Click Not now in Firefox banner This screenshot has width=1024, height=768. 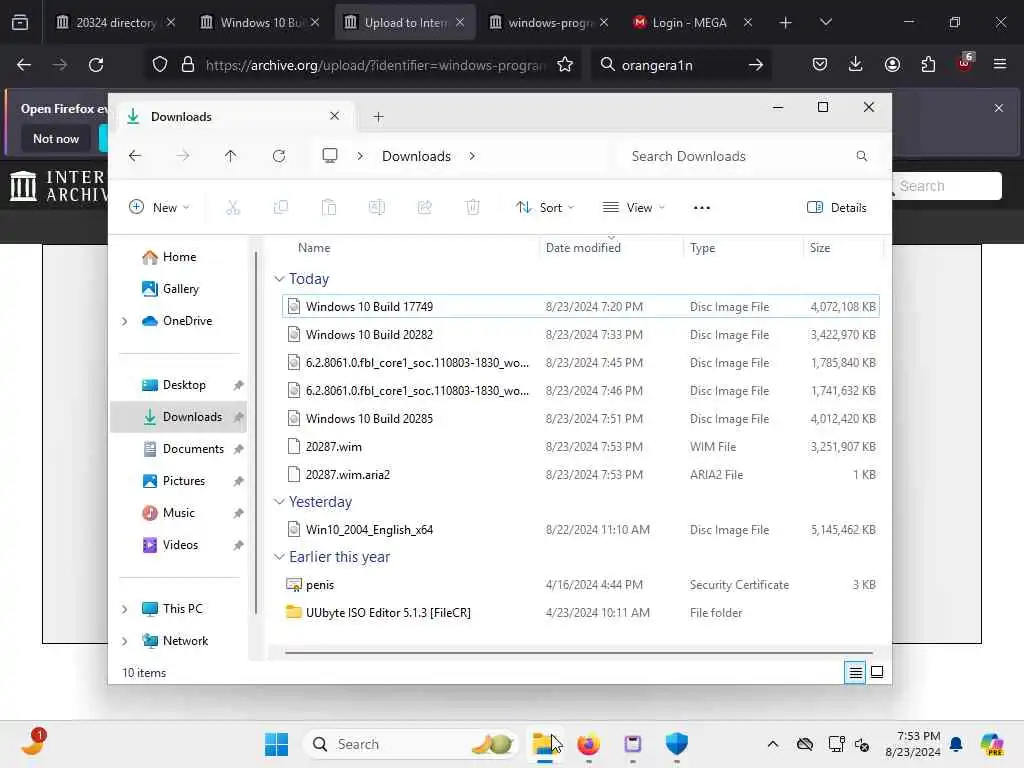coord(56,138)
